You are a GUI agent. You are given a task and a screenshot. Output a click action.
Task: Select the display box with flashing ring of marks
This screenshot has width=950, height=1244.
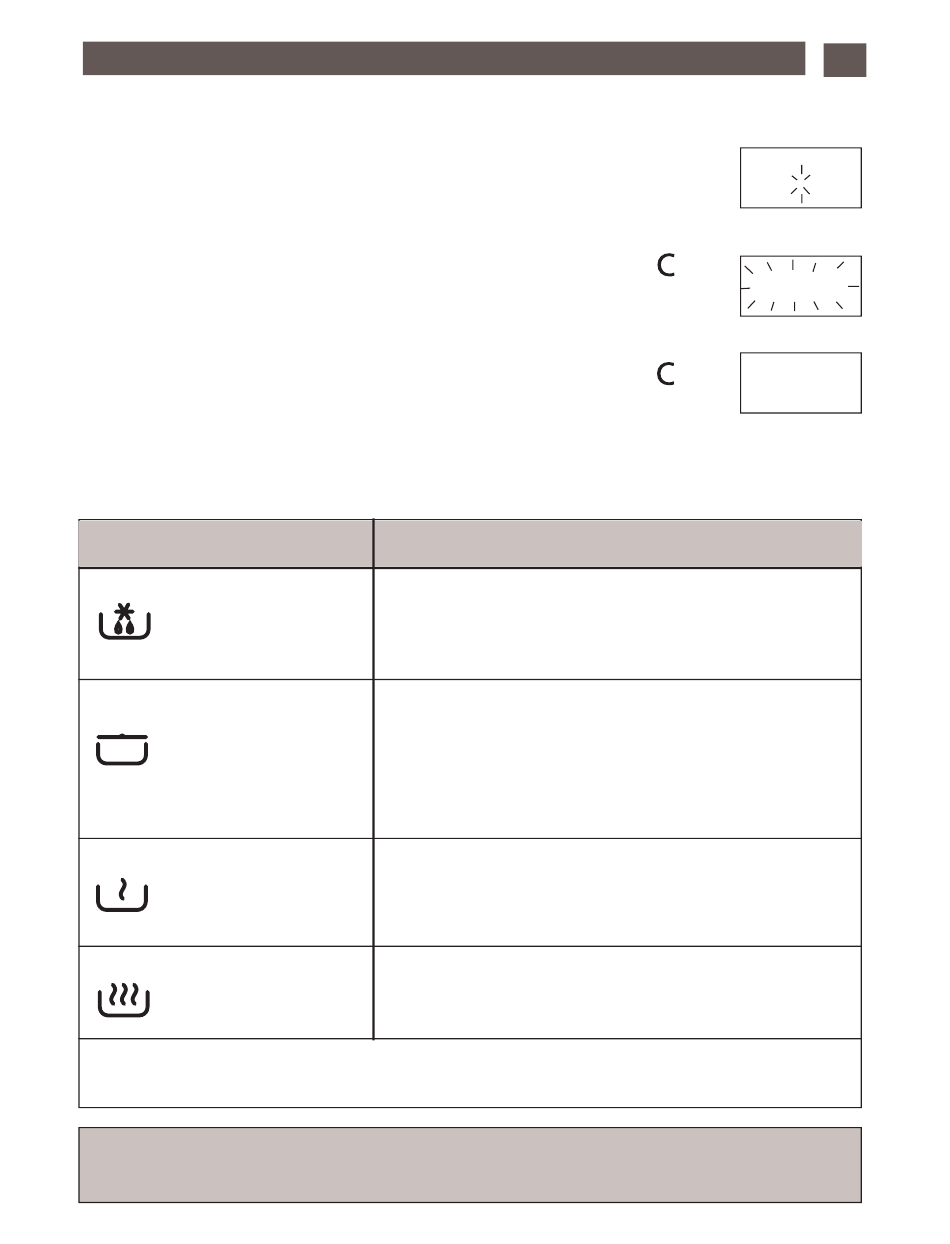(801, 286)
